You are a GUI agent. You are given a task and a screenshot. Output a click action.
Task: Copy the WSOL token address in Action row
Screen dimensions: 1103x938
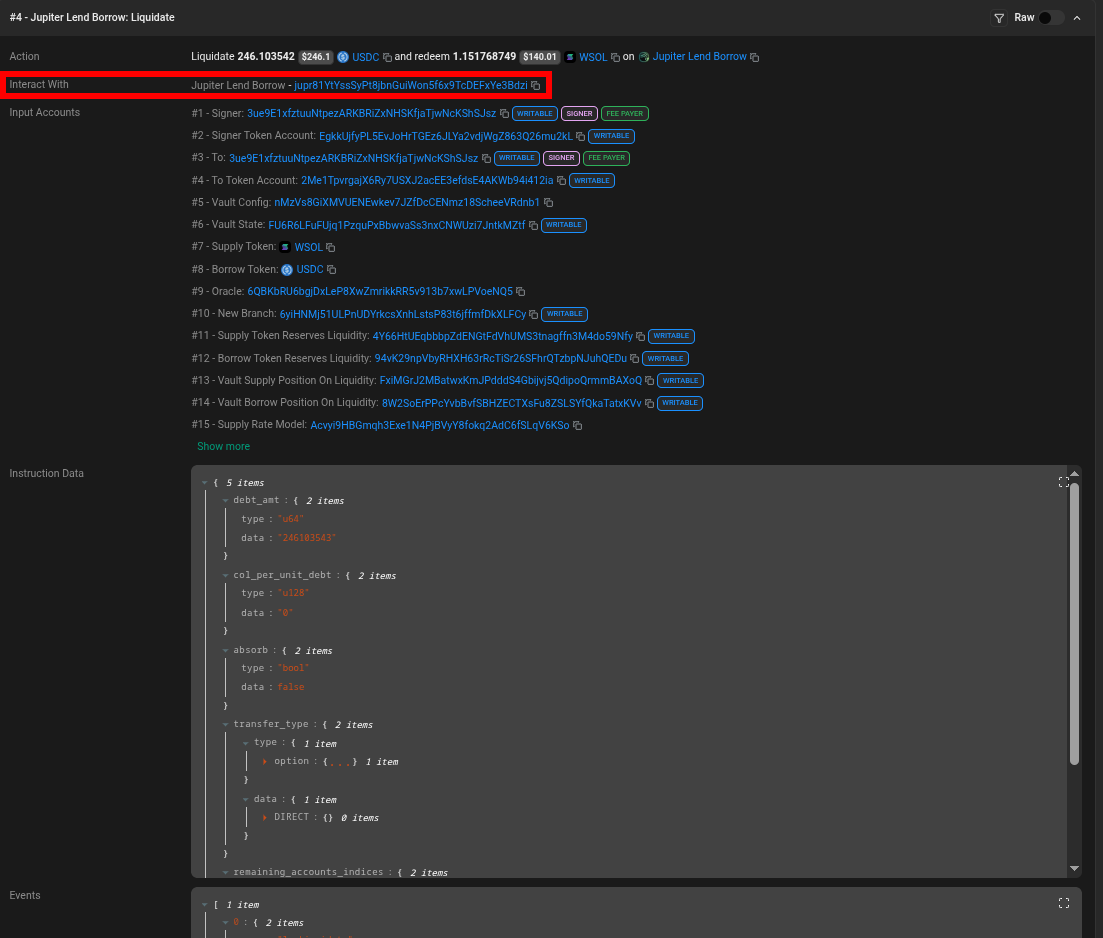click(616, 58)
